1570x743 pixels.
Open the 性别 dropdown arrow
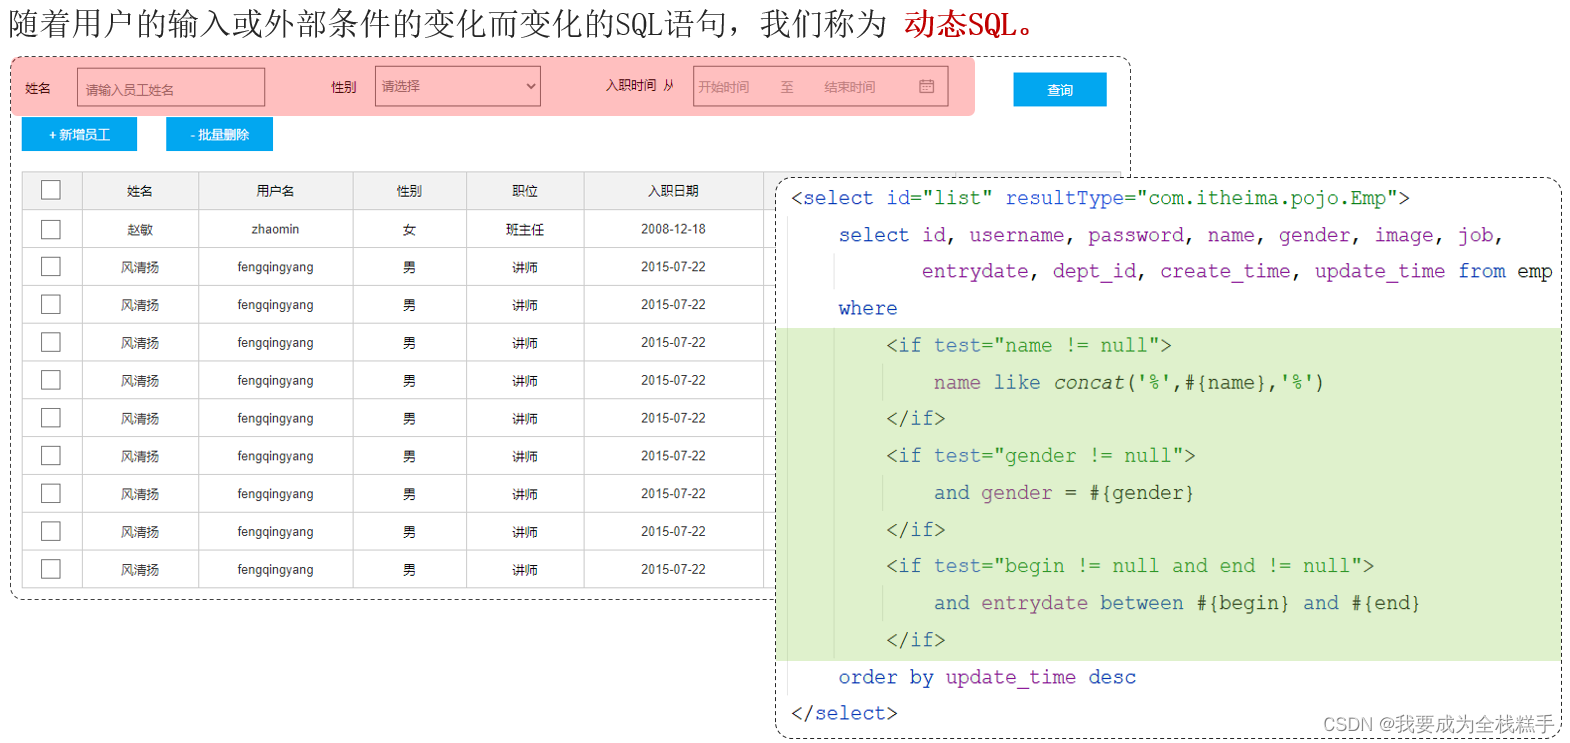[531, 87]
